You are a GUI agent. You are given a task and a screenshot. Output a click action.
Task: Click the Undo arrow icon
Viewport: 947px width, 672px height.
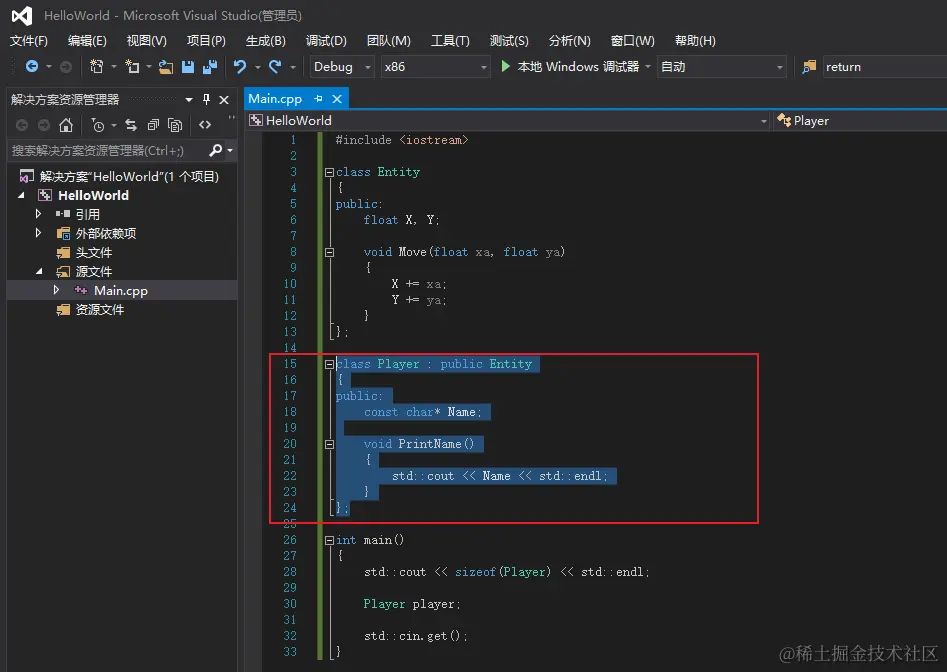click(x=240, y=66)
